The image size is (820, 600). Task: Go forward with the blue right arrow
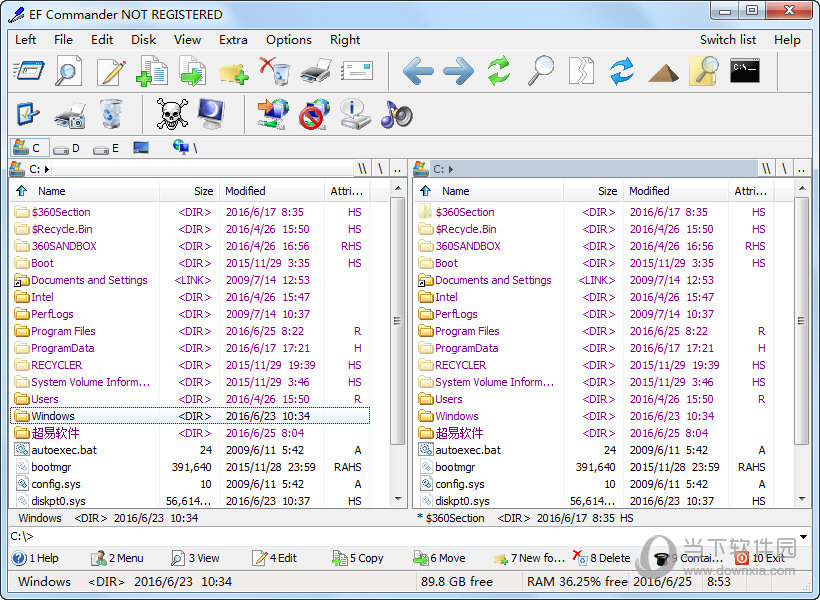pyautogui.click(x=458, y=71)
